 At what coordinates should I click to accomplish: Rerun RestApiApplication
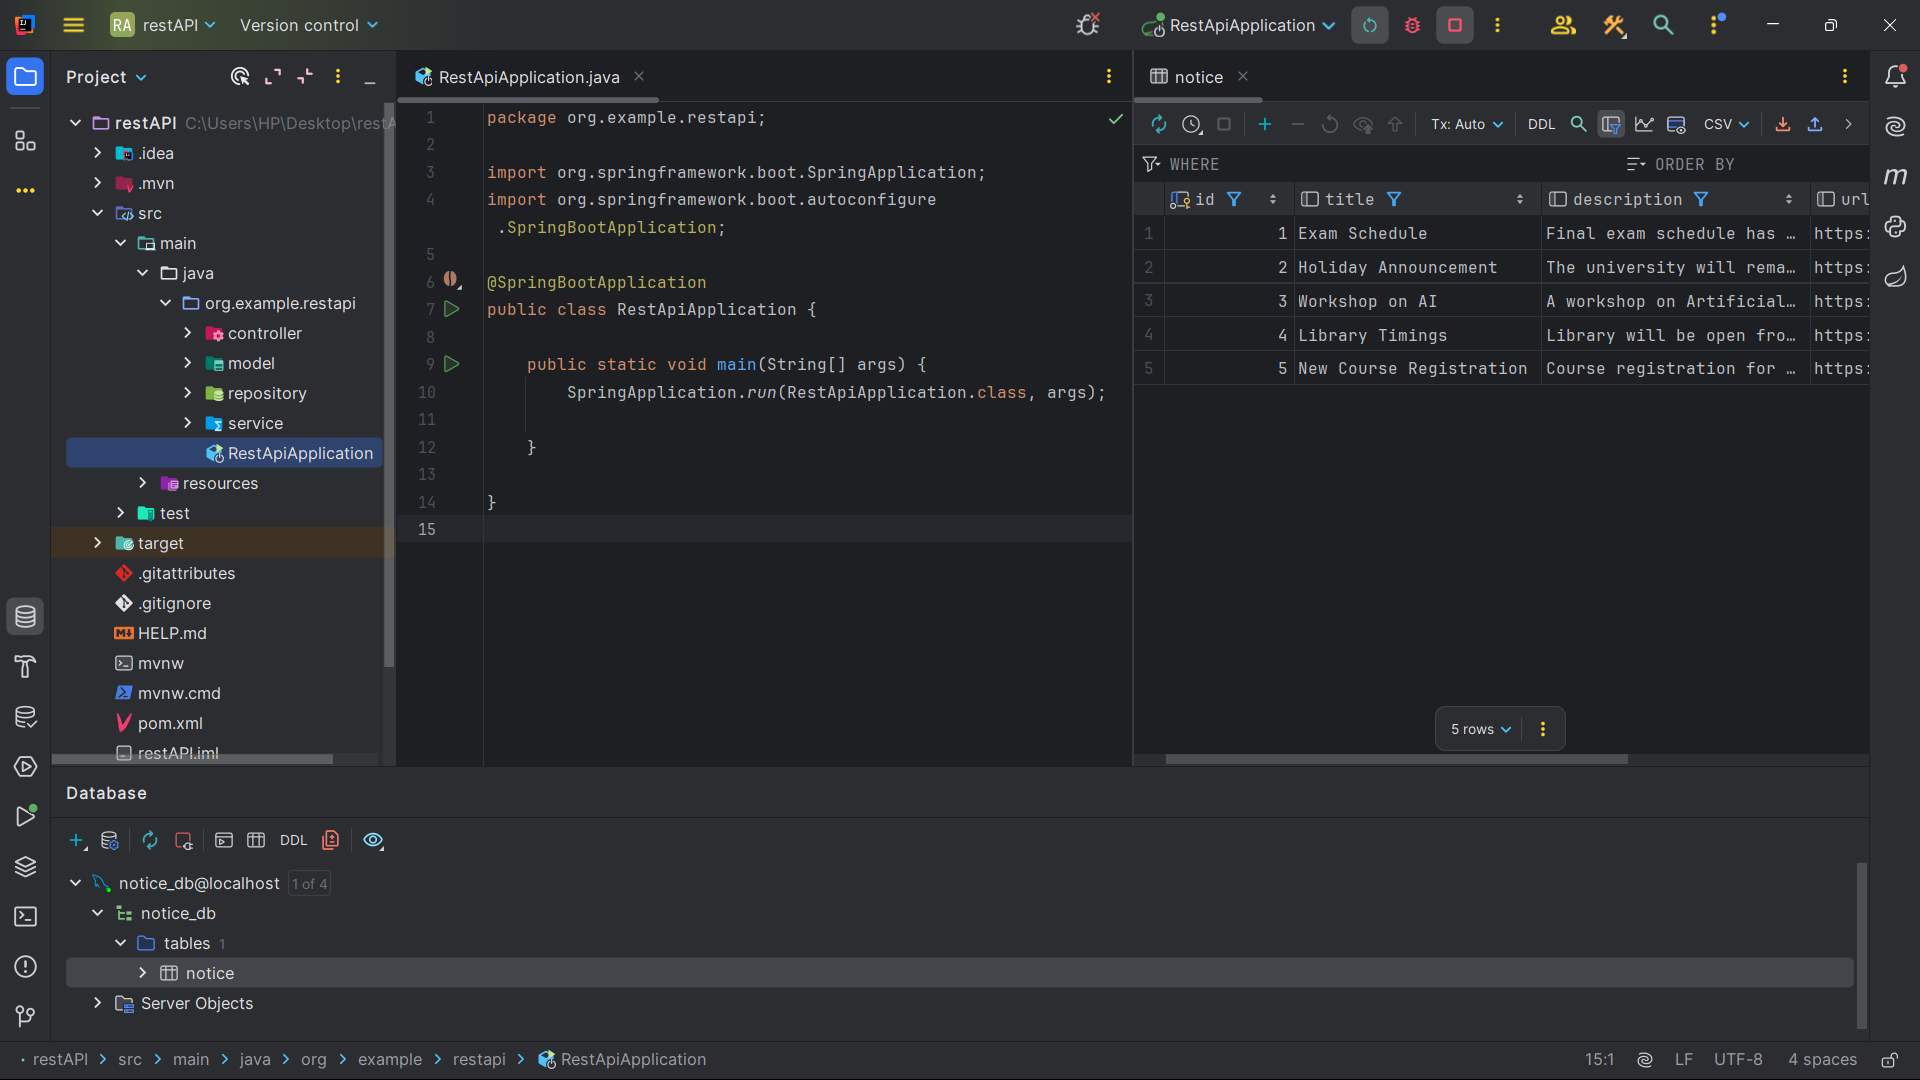[1370, 25]
